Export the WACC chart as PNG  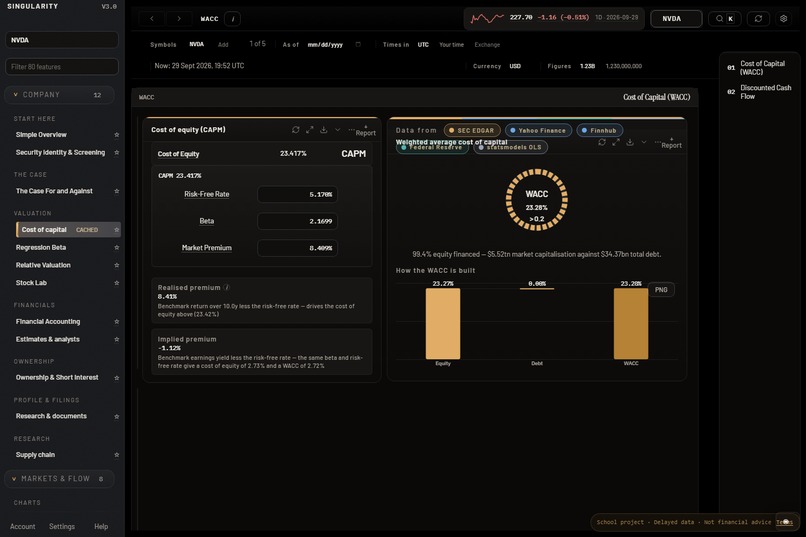(x=661, y=290)
